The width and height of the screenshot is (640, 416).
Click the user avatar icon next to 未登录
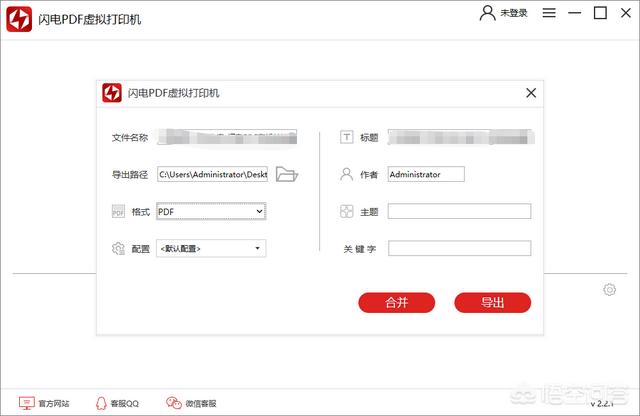click(x=487, y=13)
